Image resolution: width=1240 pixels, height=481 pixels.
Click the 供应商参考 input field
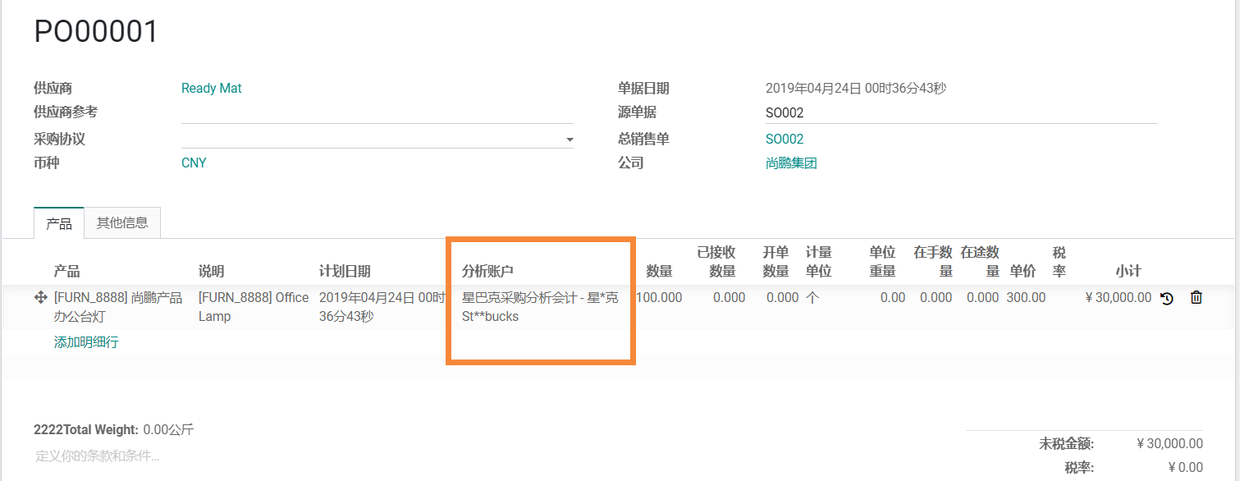point(377,112)
